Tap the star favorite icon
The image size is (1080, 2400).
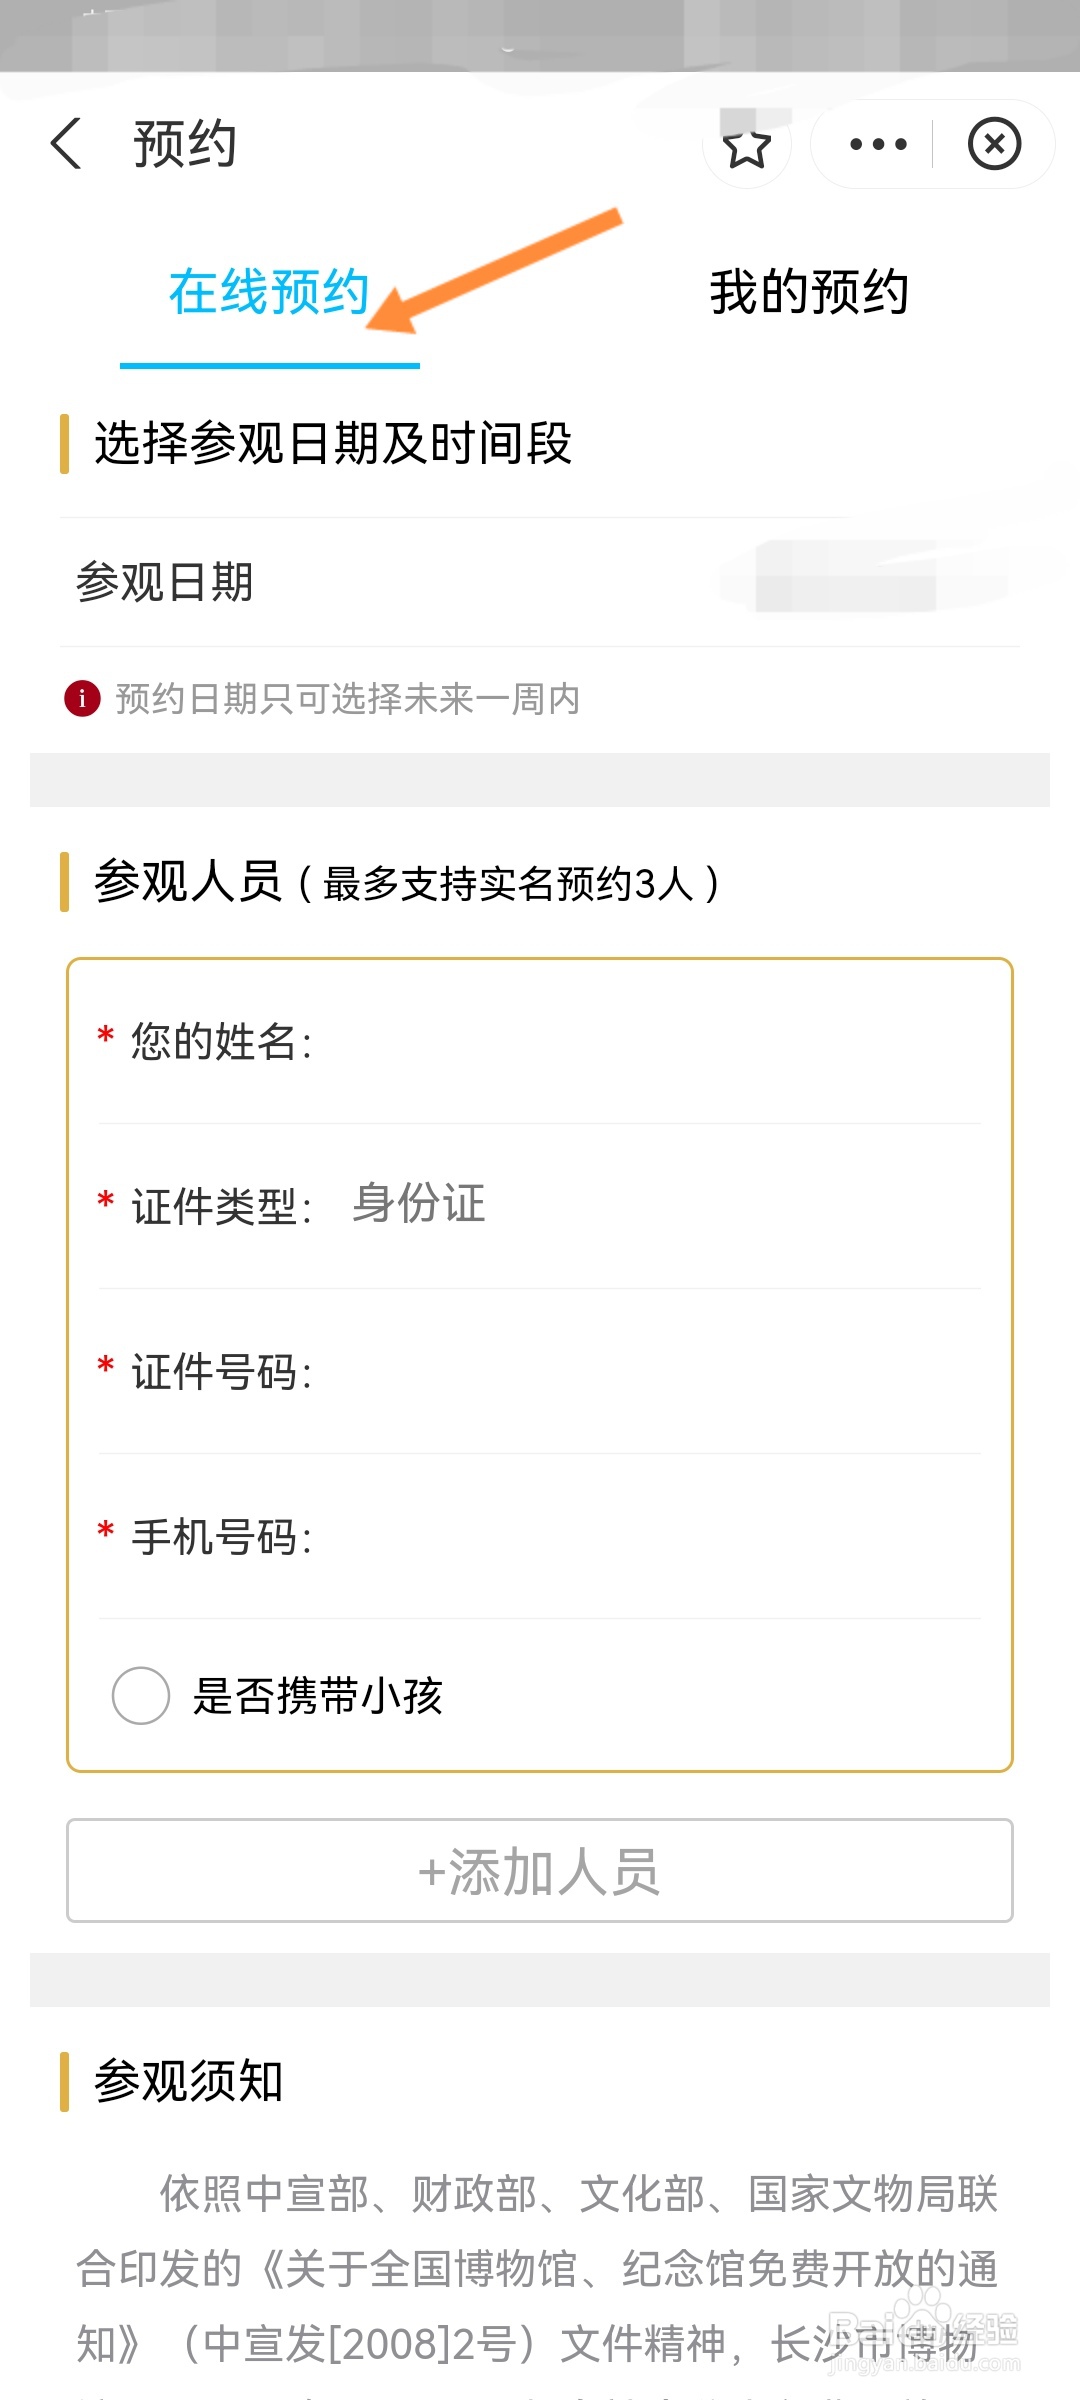coord(747,146)
